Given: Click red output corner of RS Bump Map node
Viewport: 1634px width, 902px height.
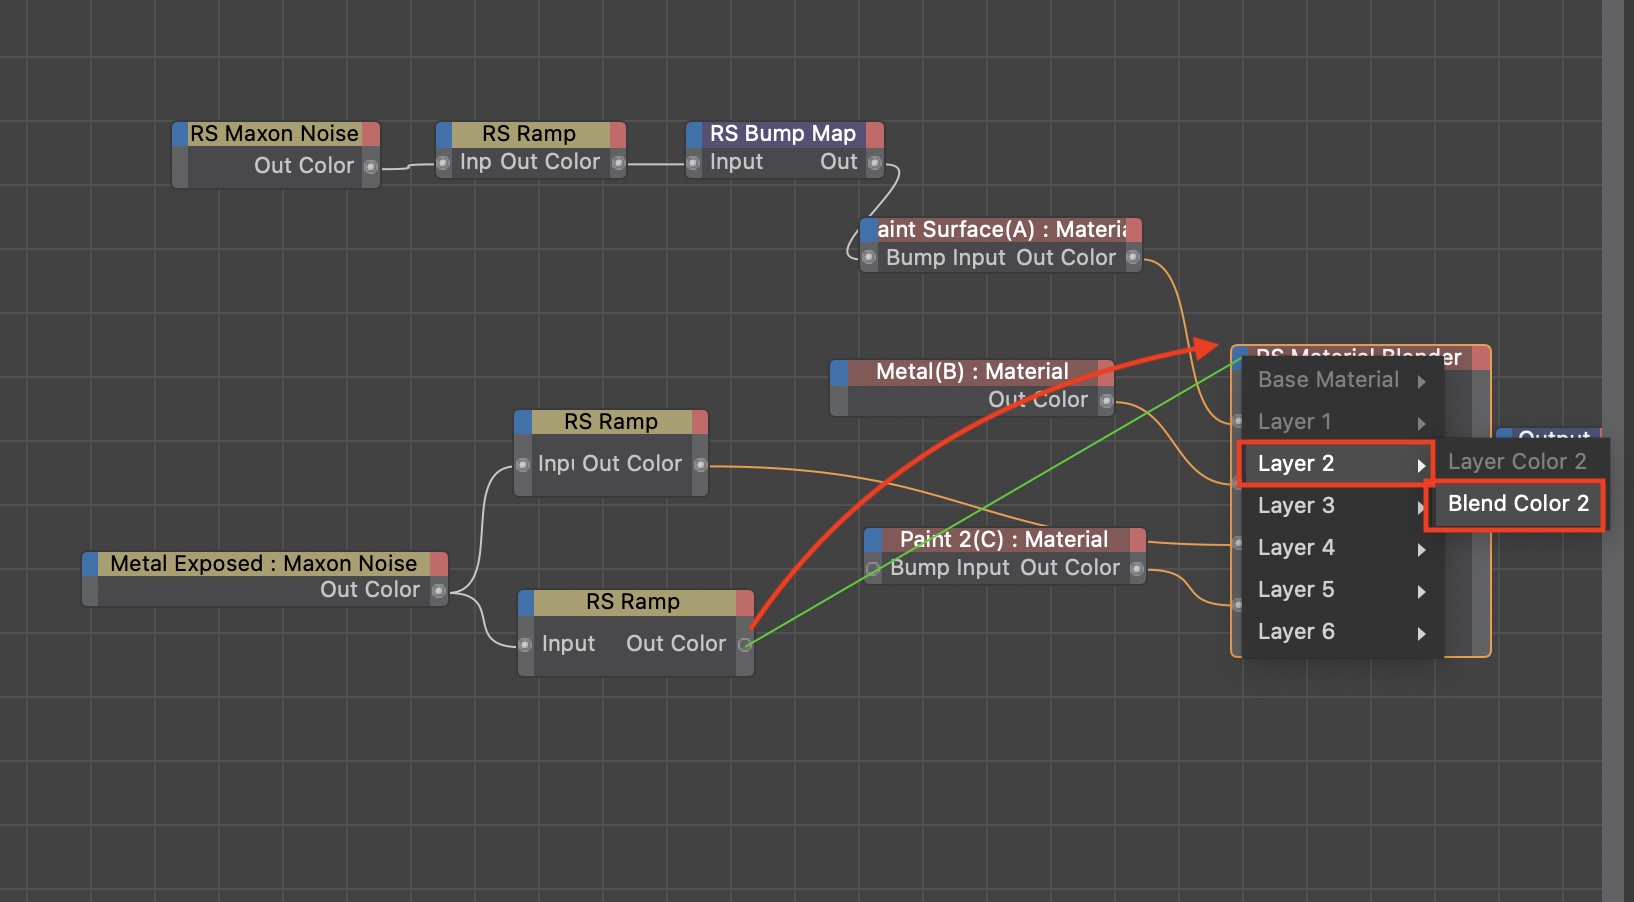Looking at the screenshot, I should pyautogui.click(x=875, y=134).
